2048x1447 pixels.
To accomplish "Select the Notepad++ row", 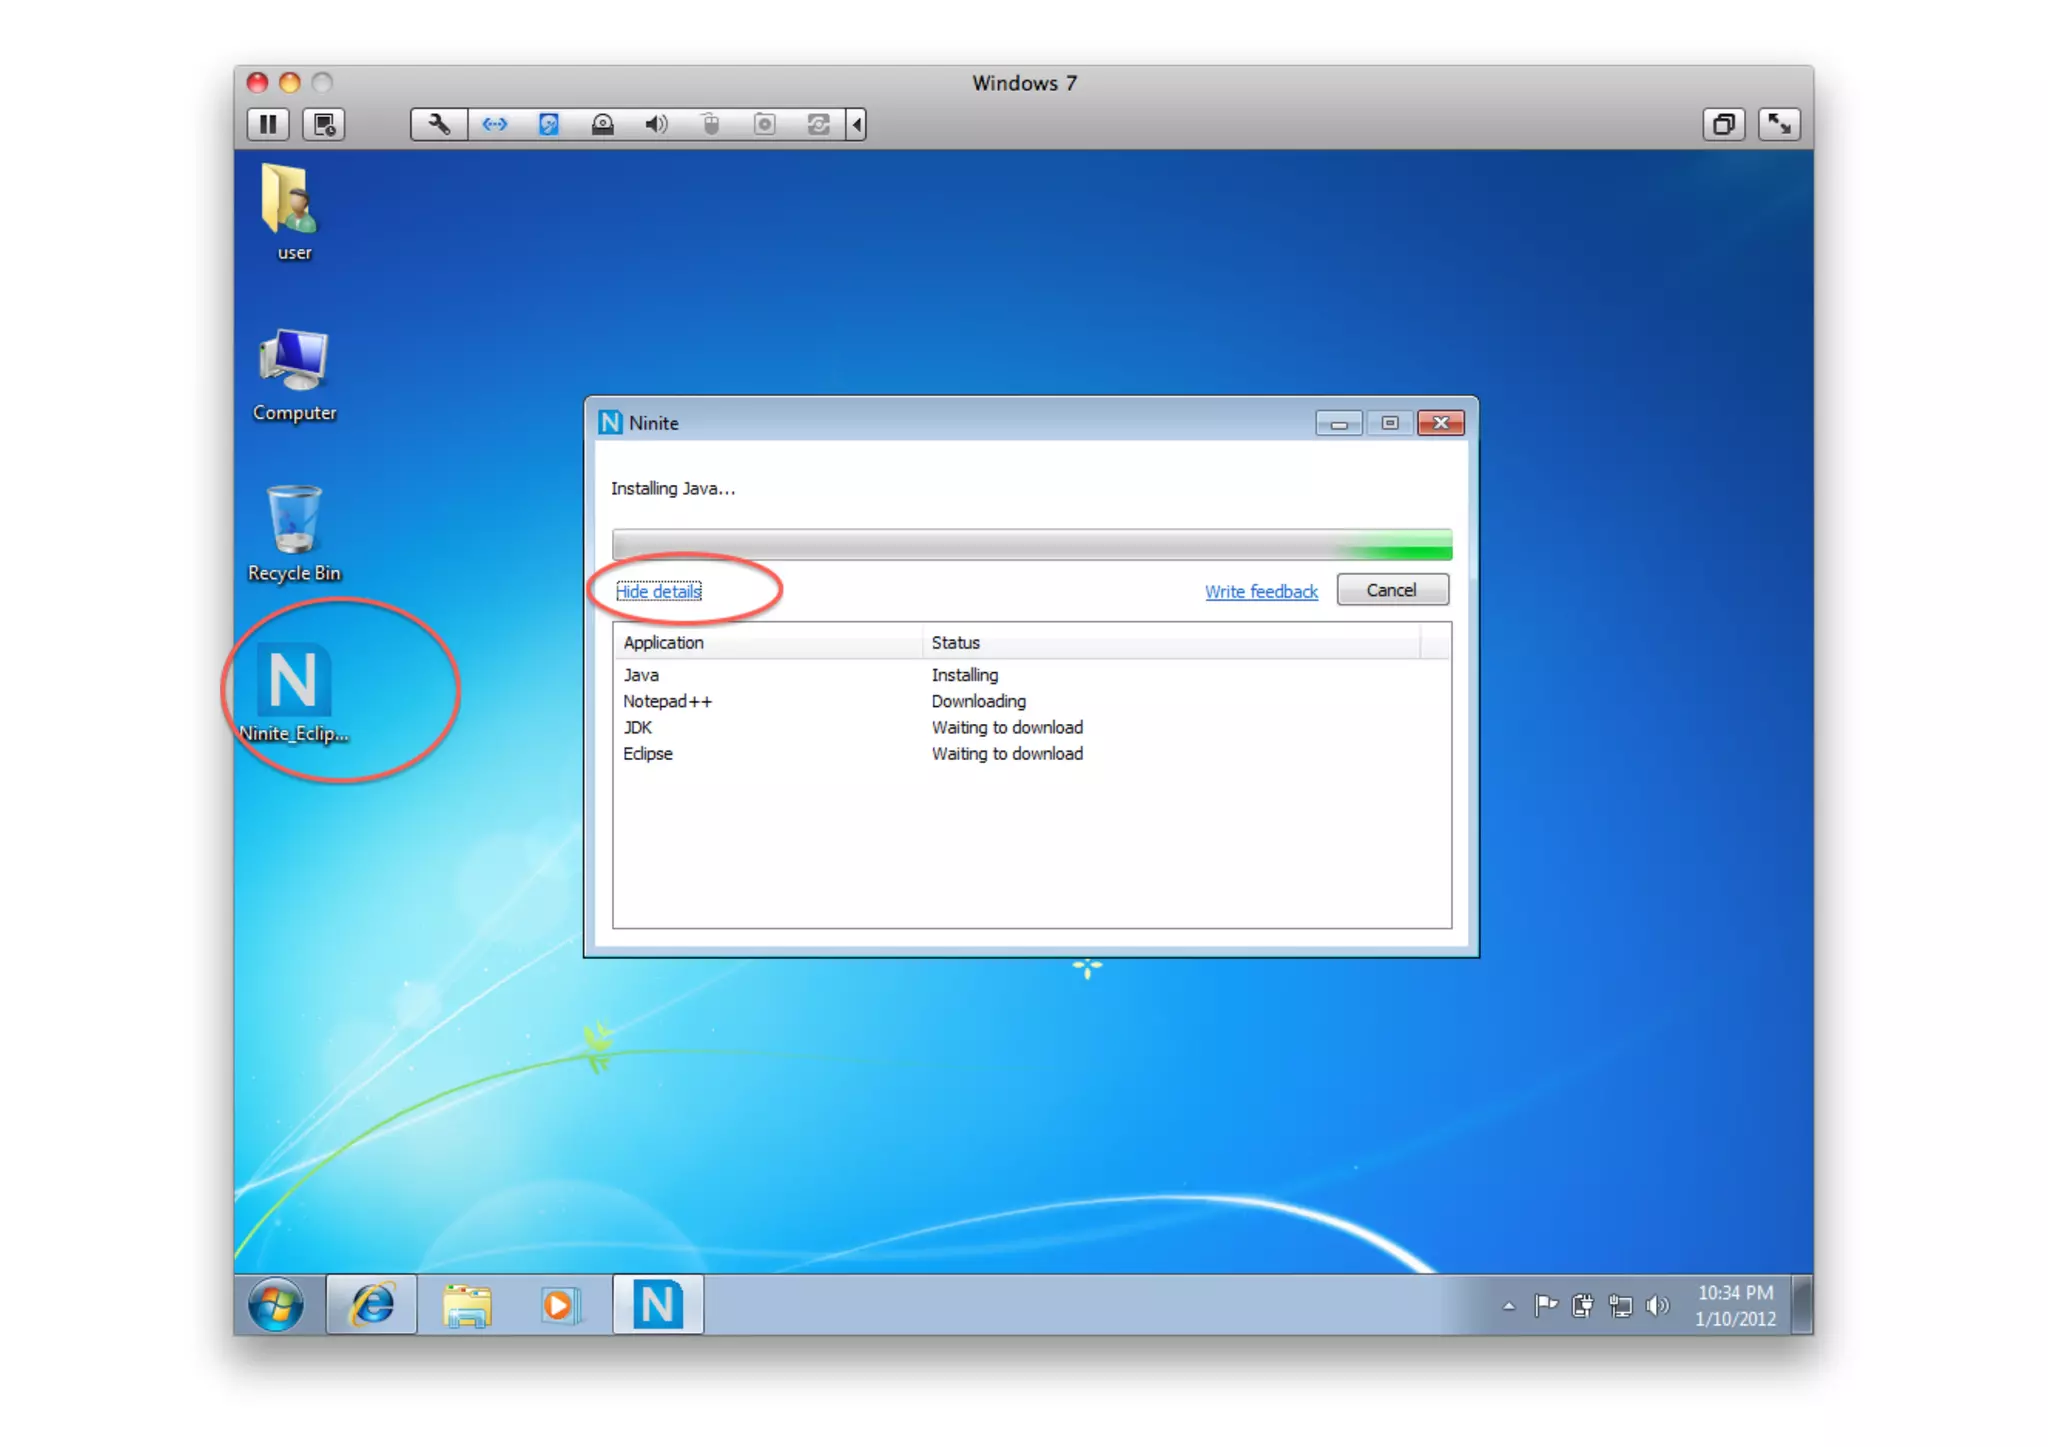I will point(1032,701).
